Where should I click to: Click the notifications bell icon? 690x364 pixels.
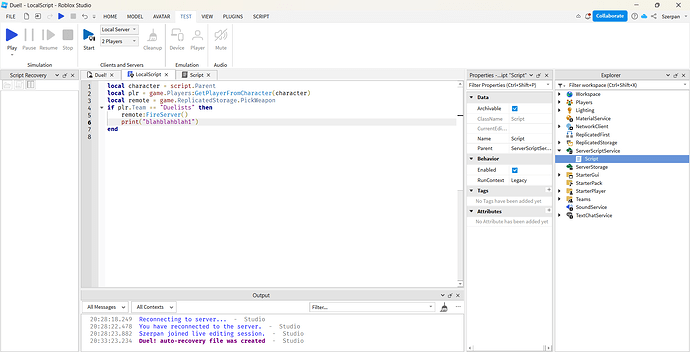point(588,16)
